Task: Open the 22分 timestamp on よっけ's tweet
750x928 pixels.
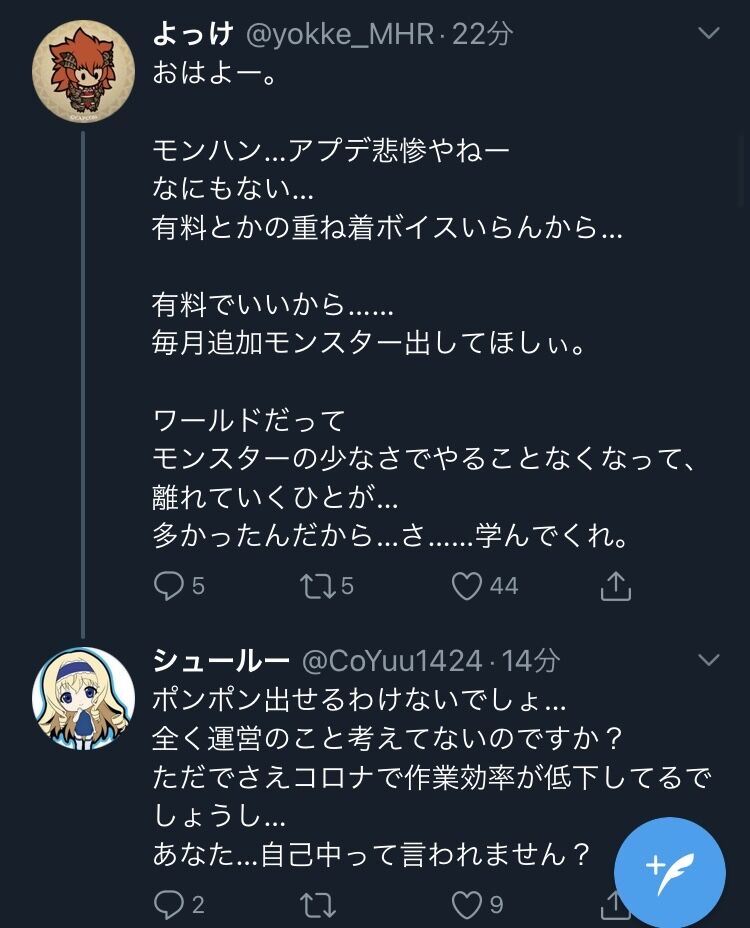Action: 482,34
